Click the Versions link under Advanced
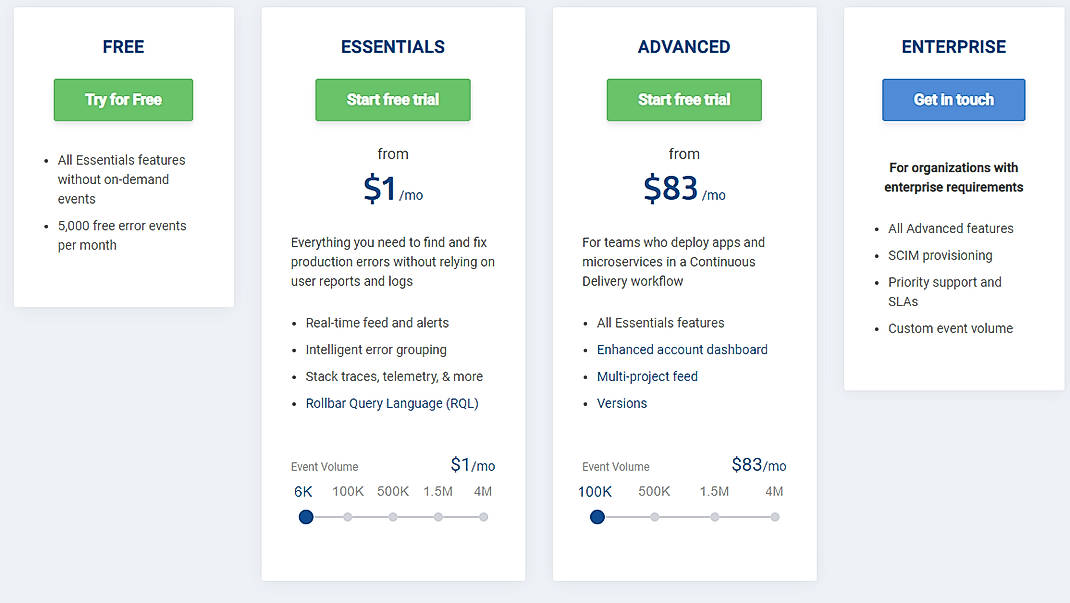 coord(622,403)
